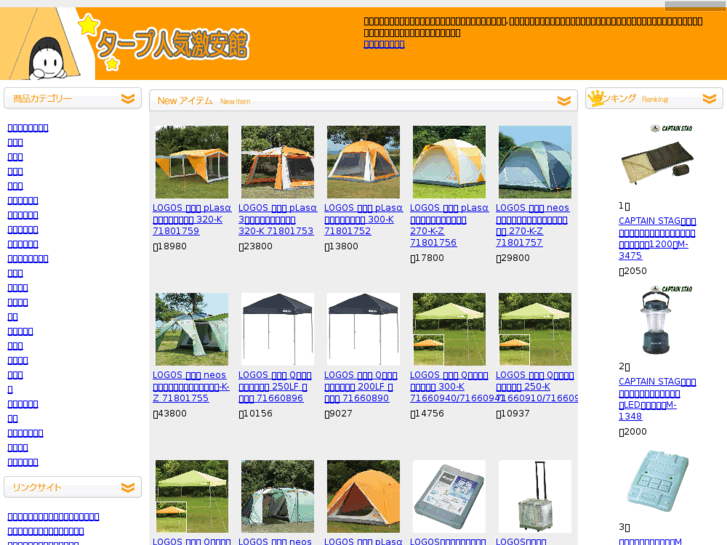Viewport: 727px width, 545px height.
Task: Open the LOGOS Q 250-K 71660910 link
Action: 536,386
